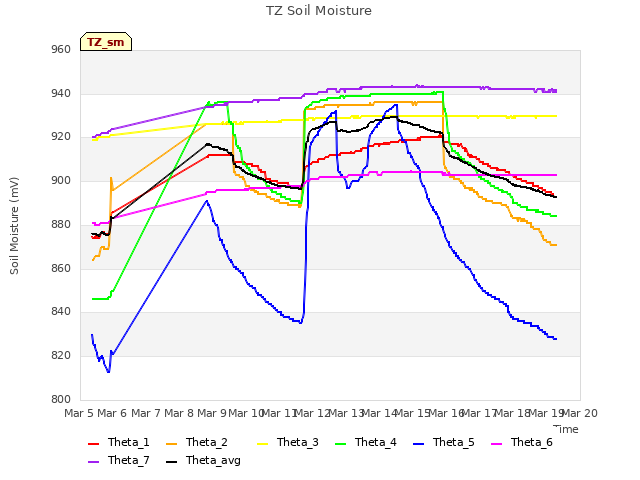Click the 860 y-axis tick label
This screenshot has width=640, height=480.
click(x=61, y=268)
